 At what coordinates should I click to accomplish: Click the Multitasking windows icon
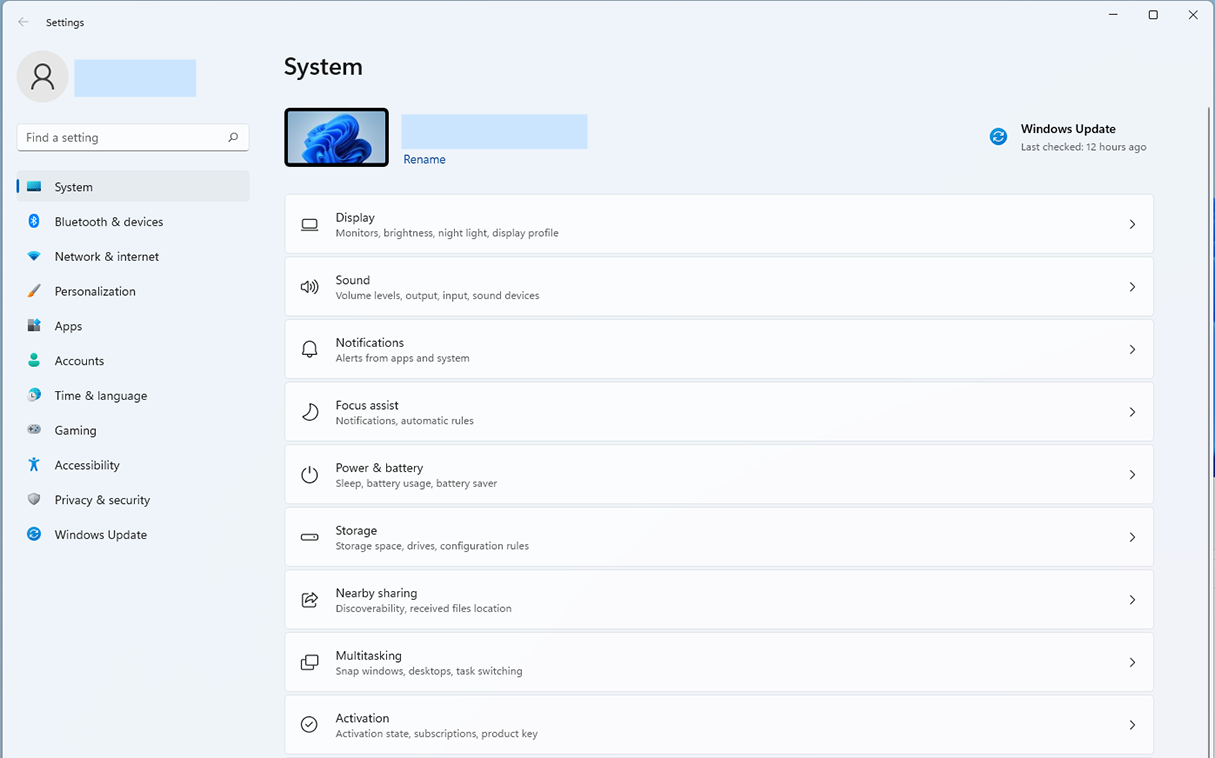[x=310, y=662]
